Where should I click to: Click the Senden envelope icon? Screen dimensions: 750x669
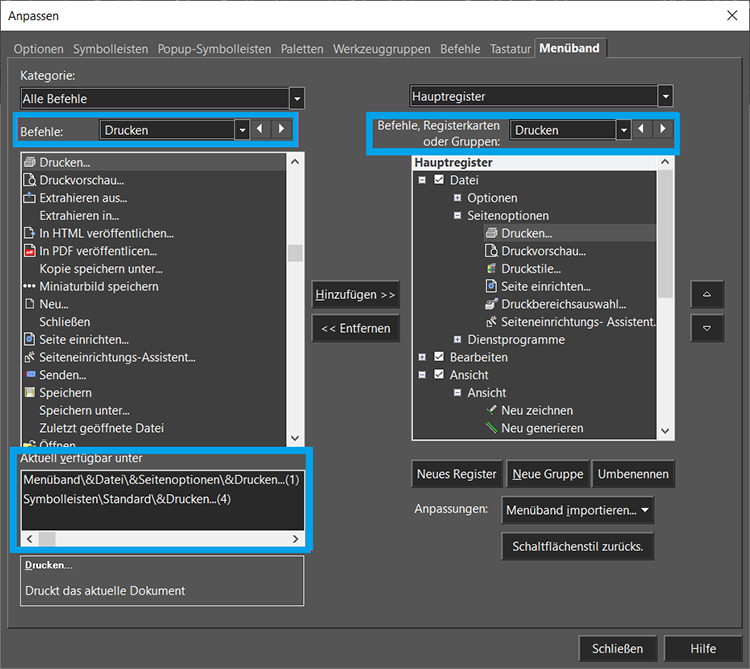tap(30, 374)
